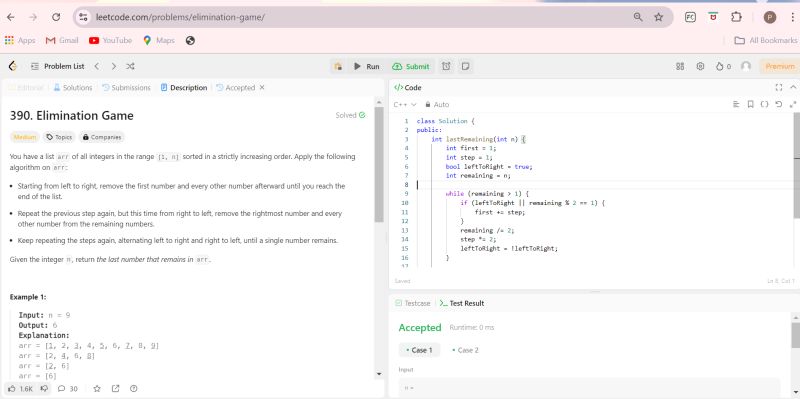Click the debugger icon left of Run
Viewport: 800px width, 399px height.
pyautogui.click(x=337, y=66)
